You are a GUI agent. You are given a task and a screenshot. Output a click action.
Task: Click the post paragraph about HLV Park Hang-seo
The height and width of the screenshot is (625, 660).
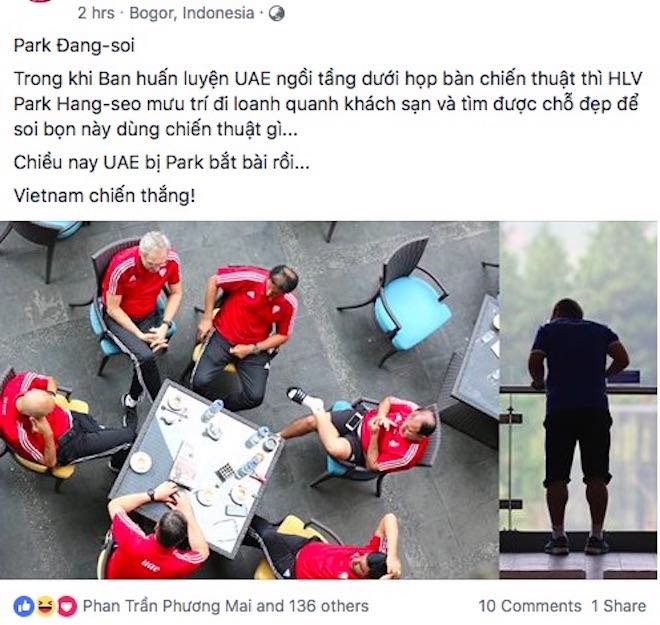coord(328,104)
